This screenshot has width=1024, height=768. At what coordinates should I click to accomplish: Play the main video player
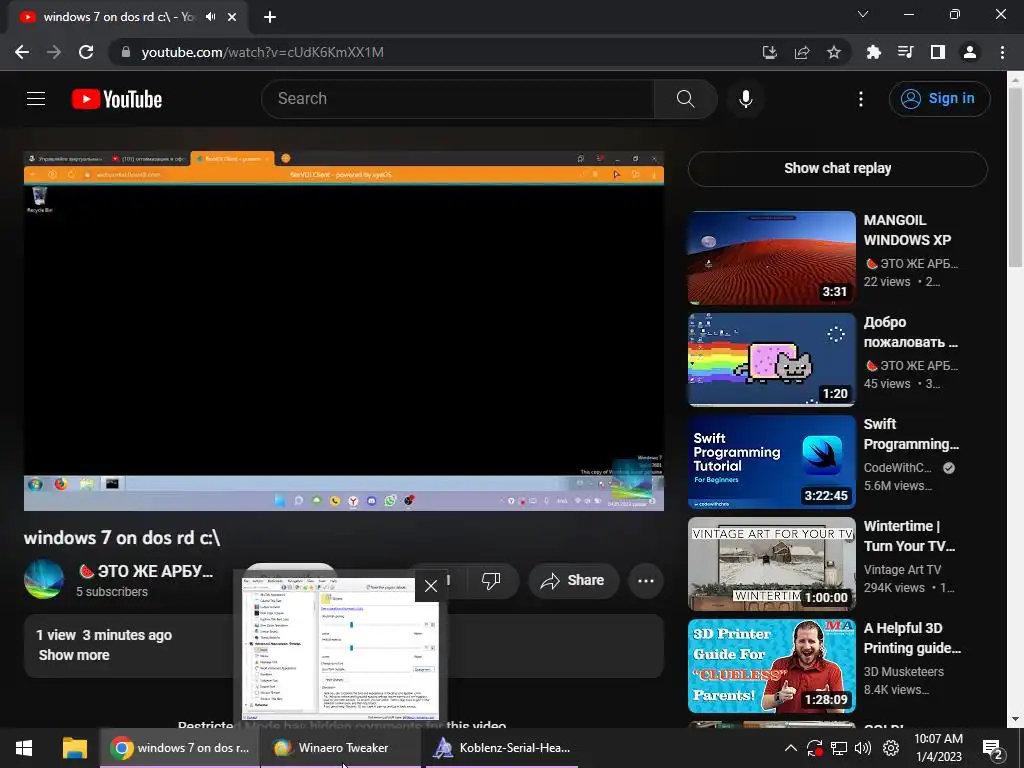pyautogui.click(x=344, y=331)
